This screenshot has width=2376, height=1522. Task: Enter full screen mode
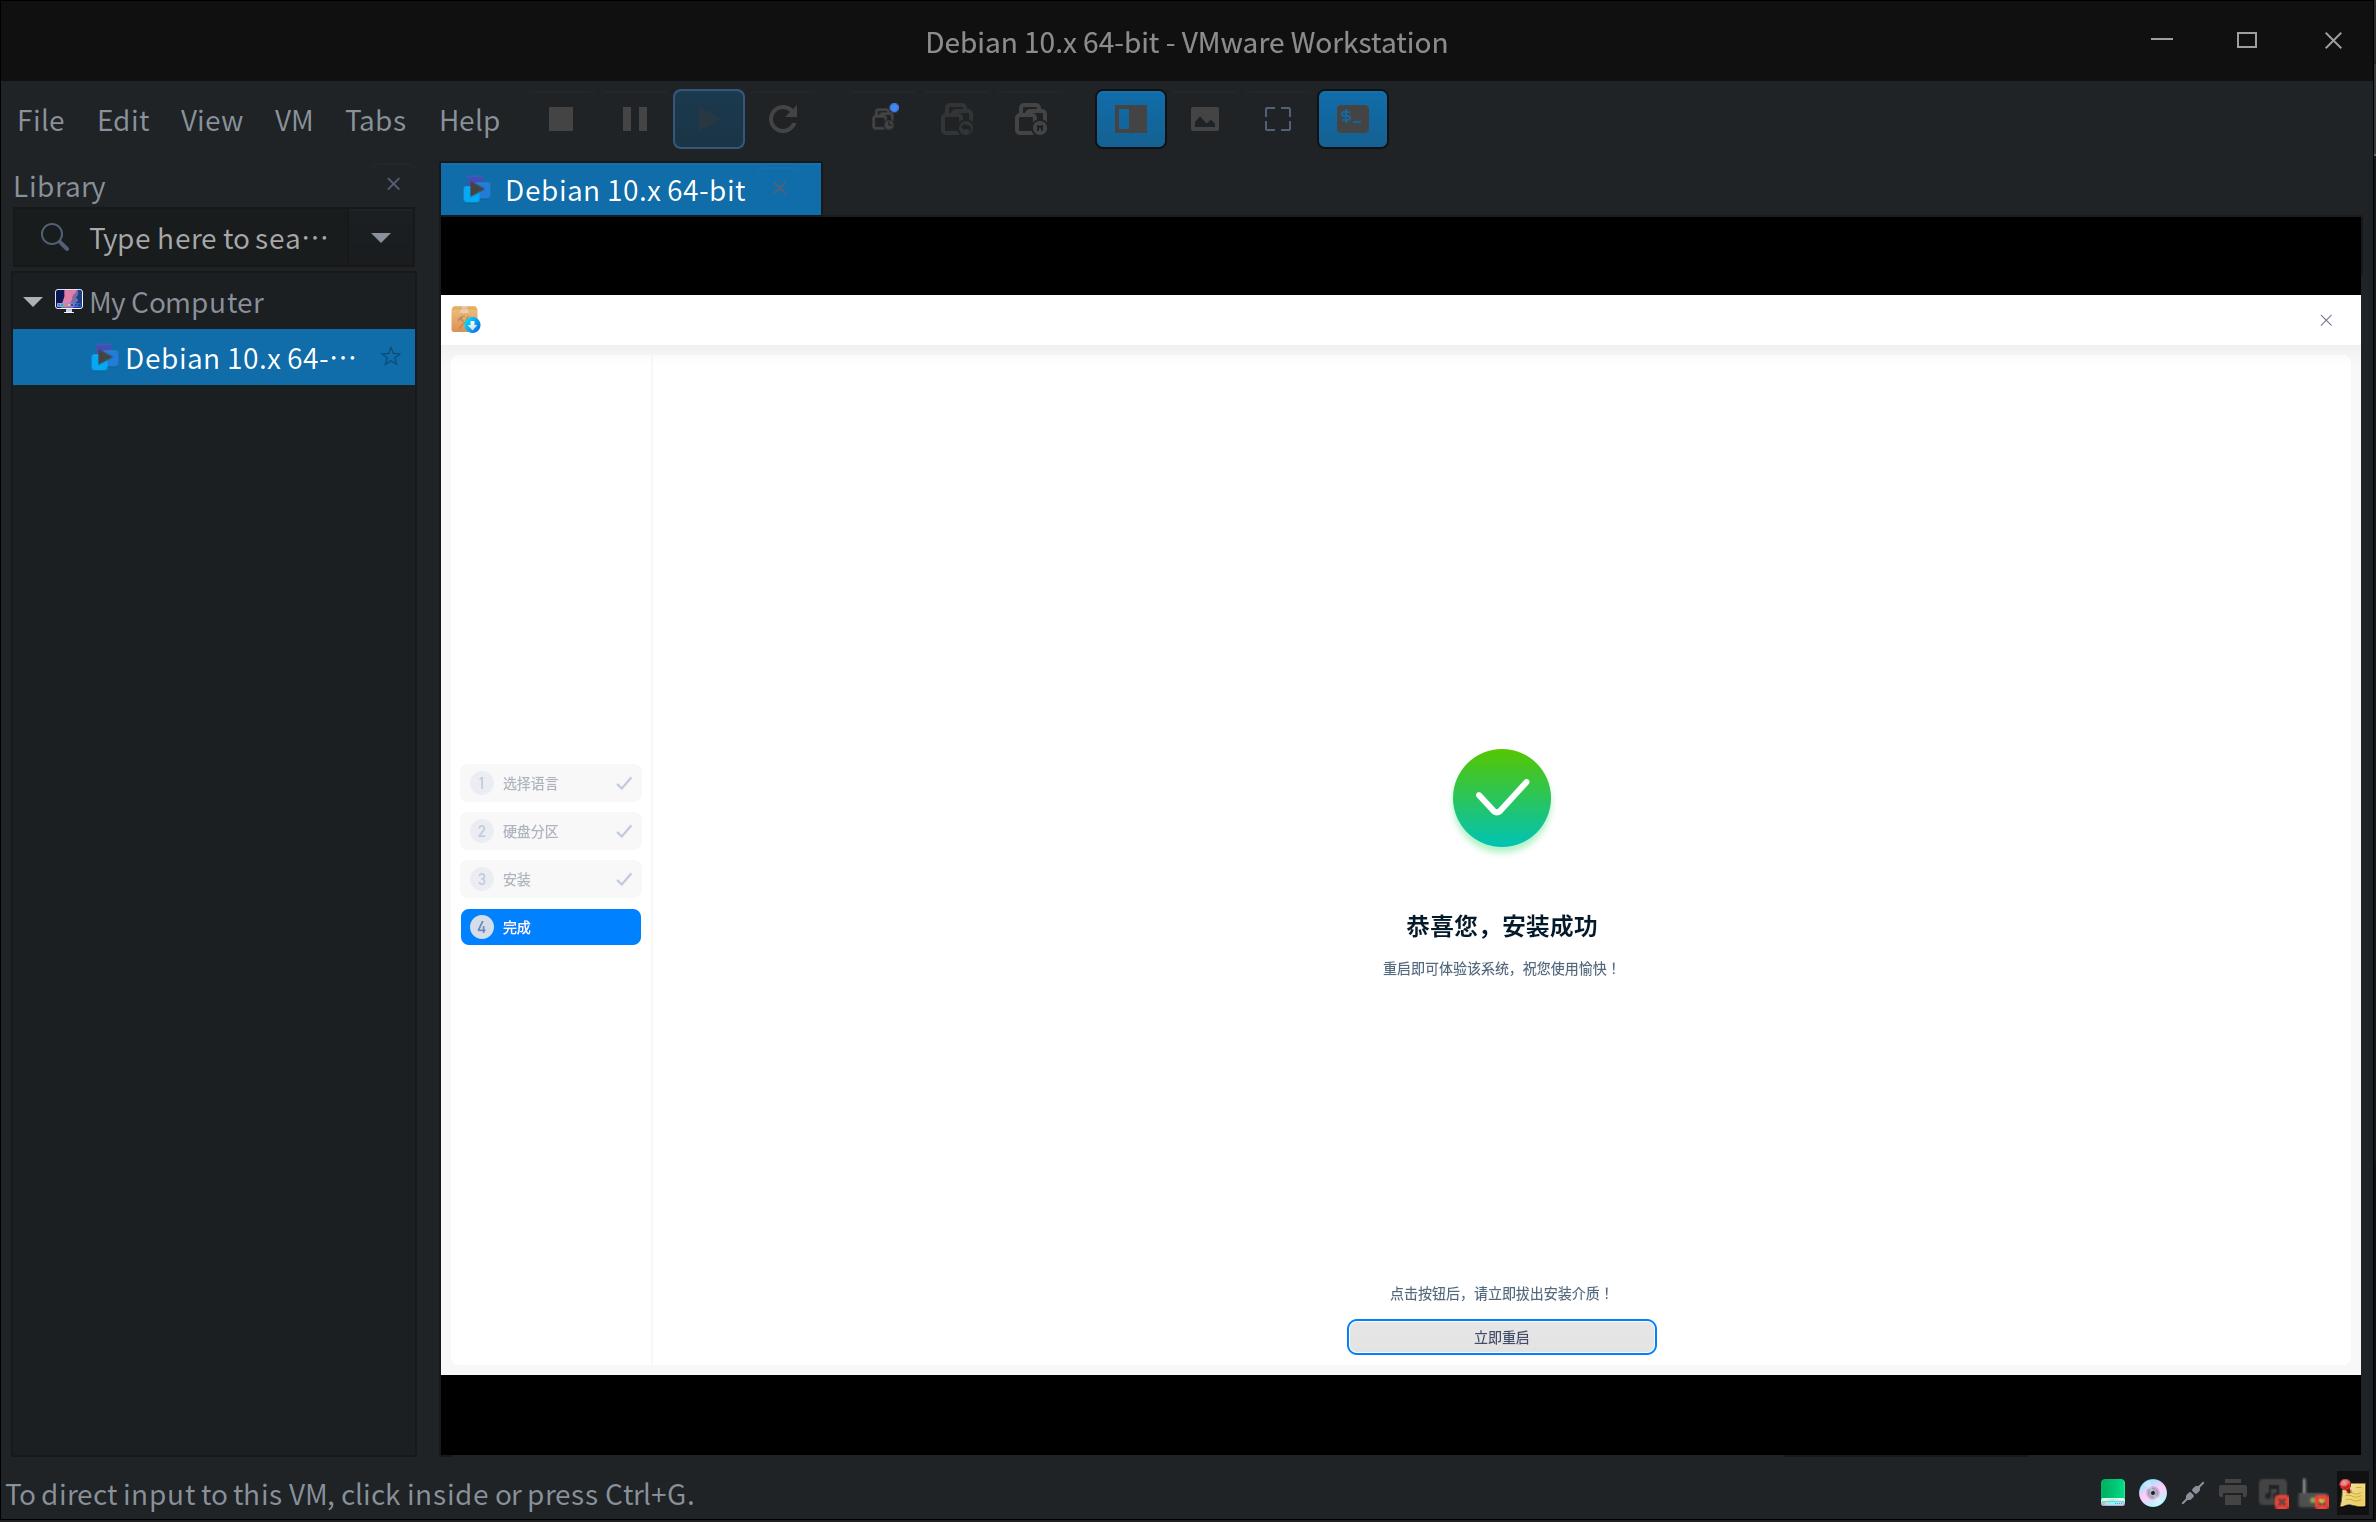[1277, 119]
